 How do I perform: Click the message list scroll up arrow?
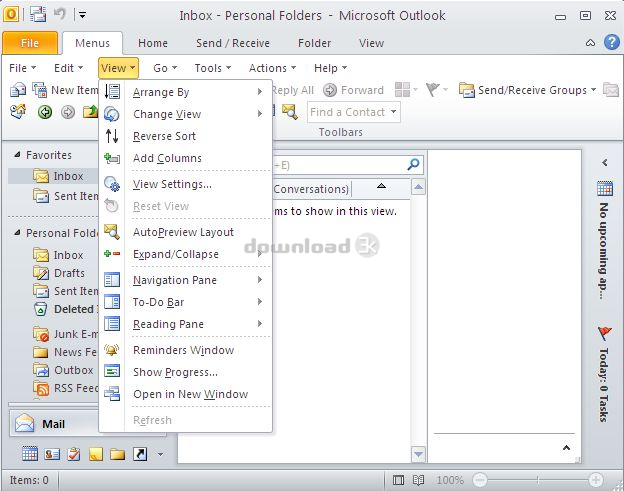(x=418, y=187)
